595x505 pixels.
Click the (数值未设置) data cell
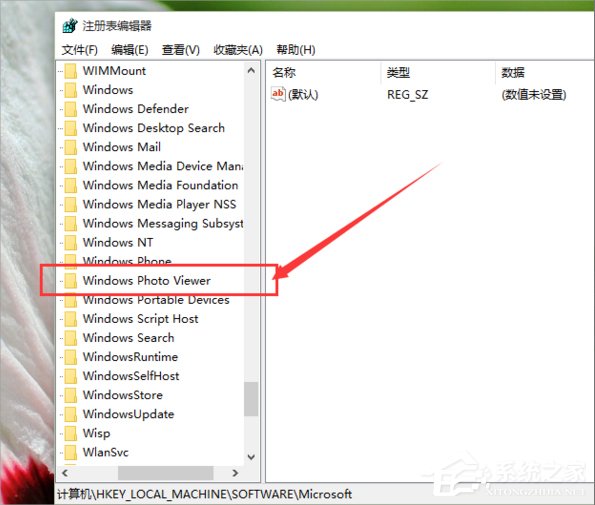point(534,94)
